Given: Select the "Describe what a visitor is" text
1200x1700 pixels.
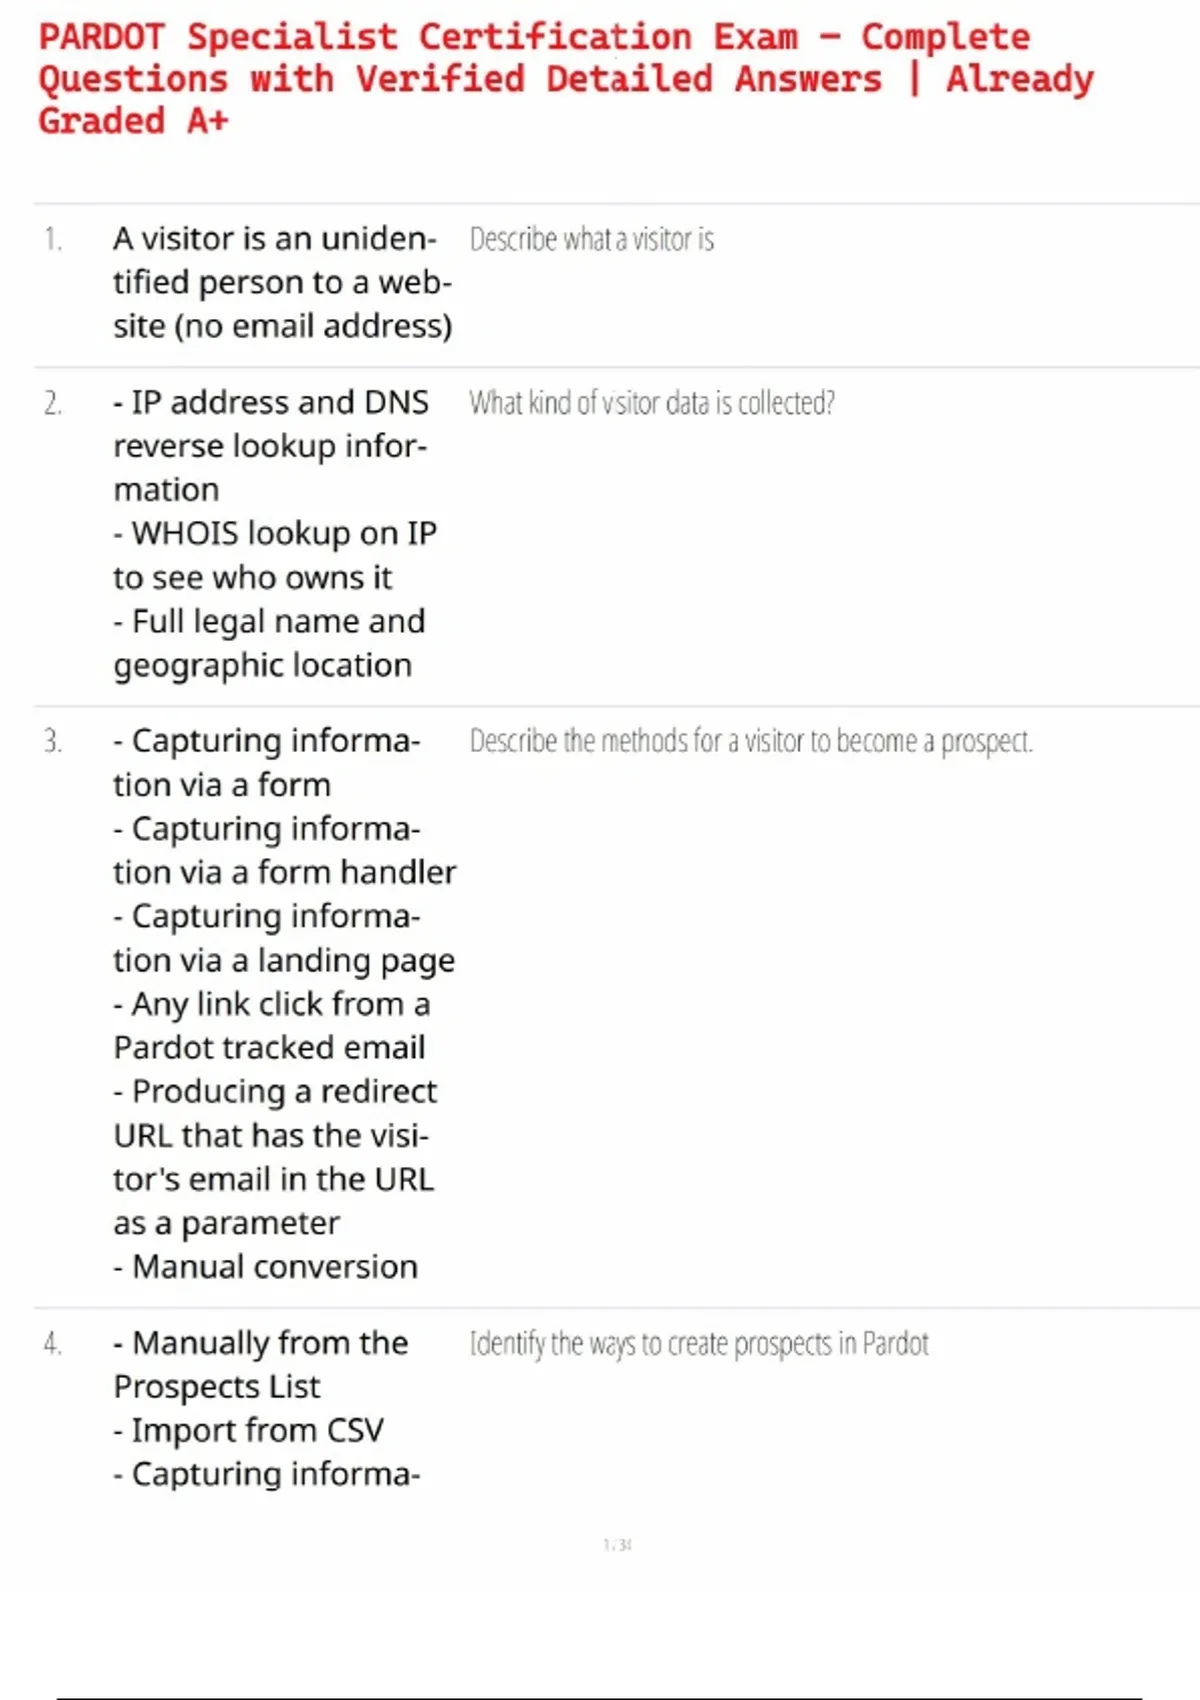Looking at the screenshot, I should point(591,240).
